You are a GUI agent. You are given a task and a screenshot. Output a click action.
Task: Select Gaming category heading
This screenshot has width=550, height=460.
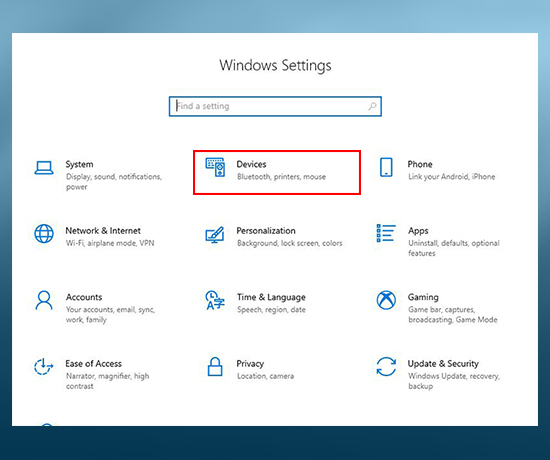pyautogui.click(x=423, y=297)
